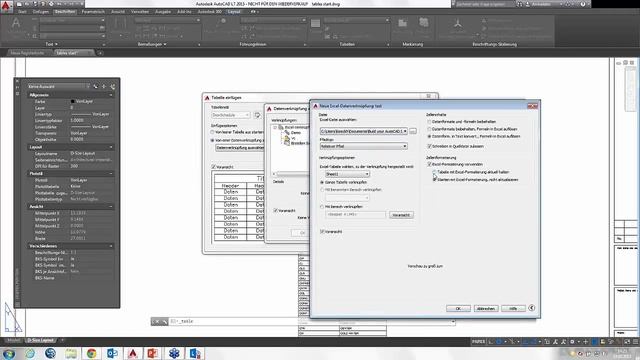
Task: Collapse the Ansicht section in Properties
Action: click(x=111, y=207)
